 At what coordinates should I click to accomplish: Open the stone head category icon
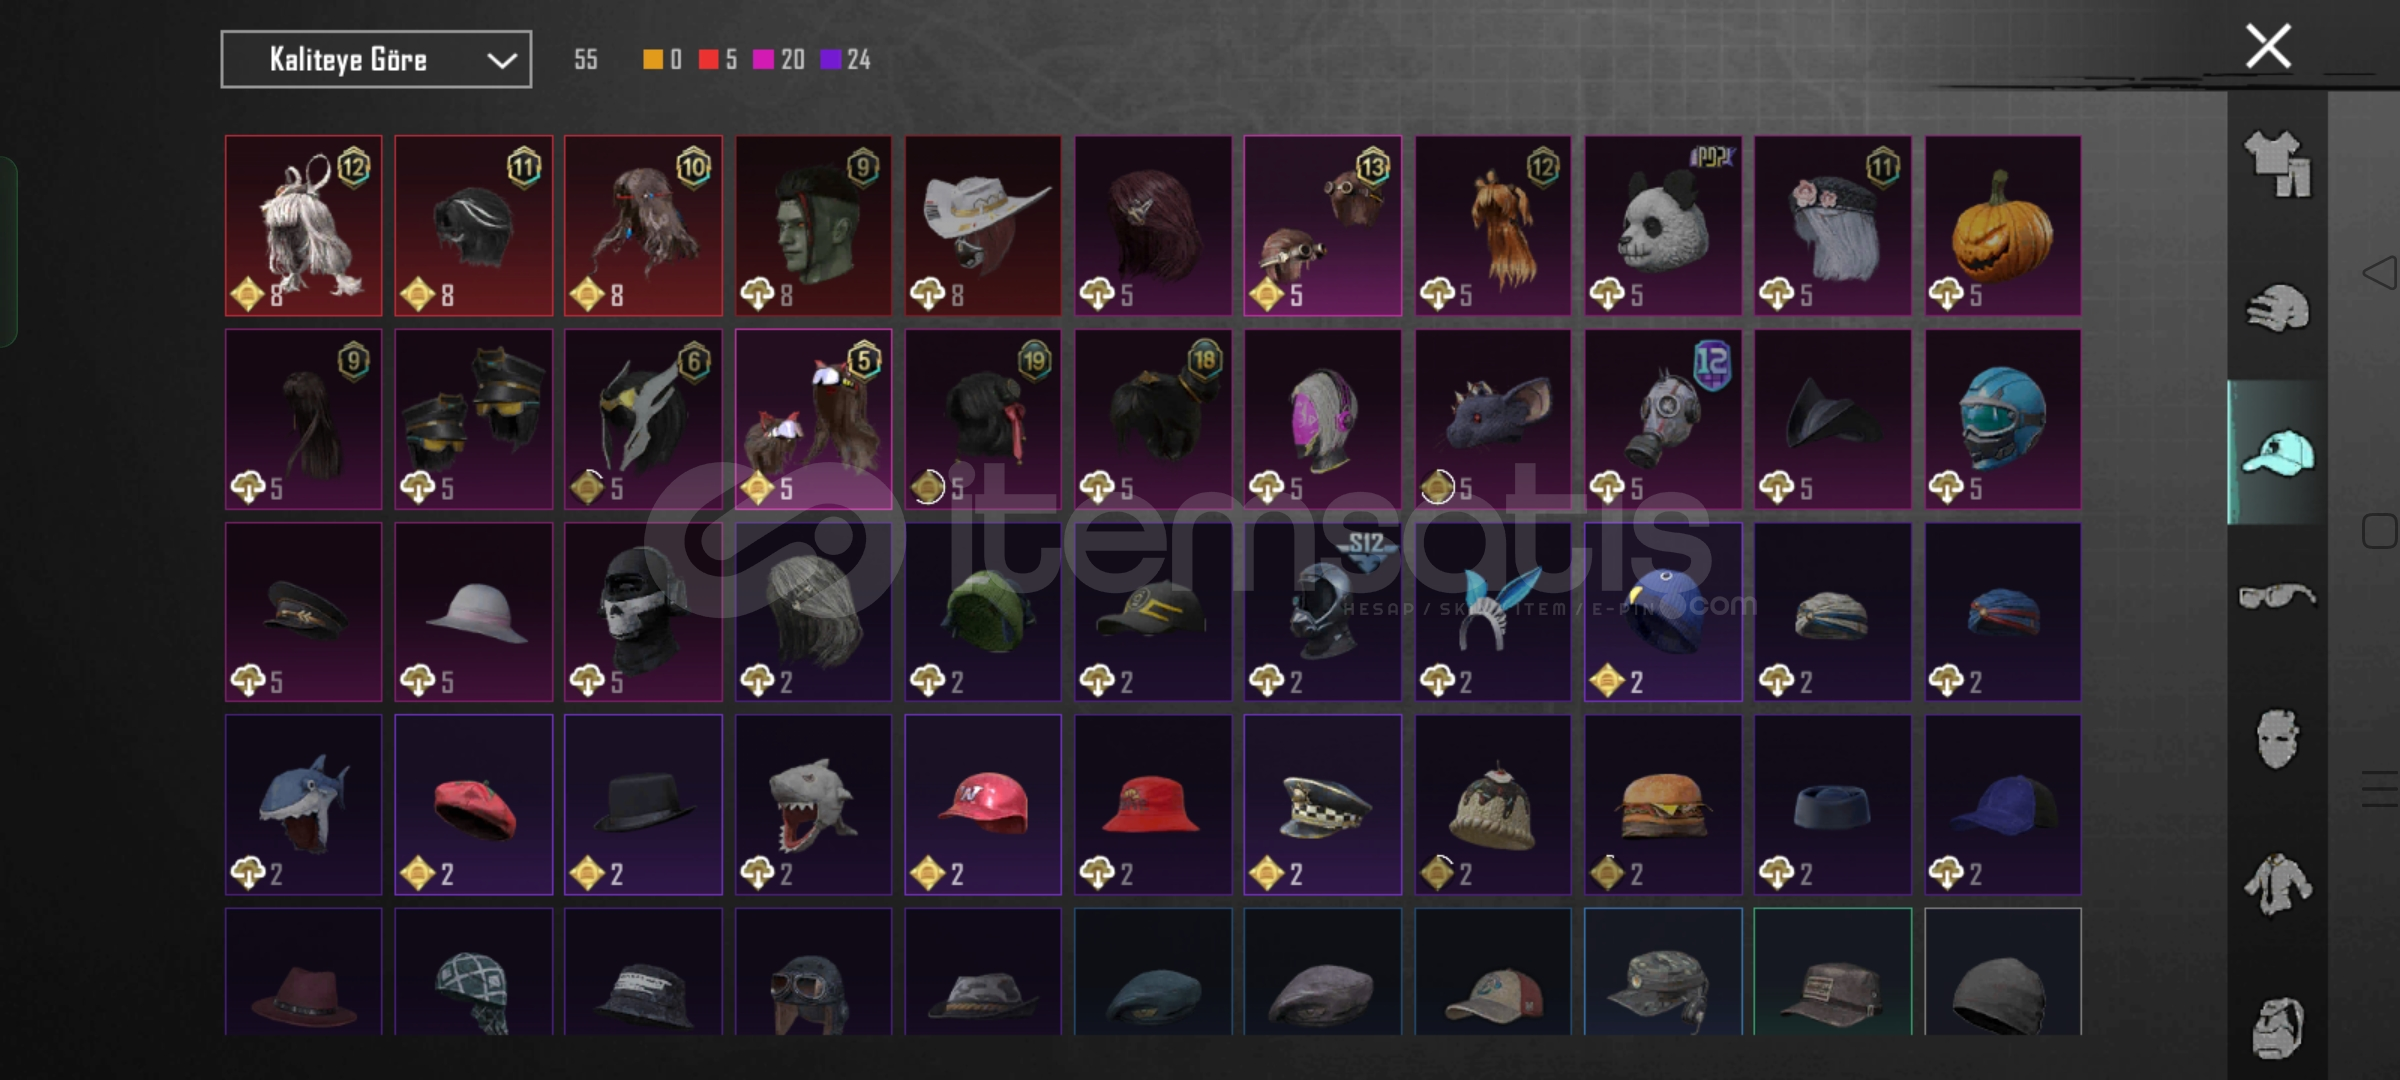pos(2278,1028)
